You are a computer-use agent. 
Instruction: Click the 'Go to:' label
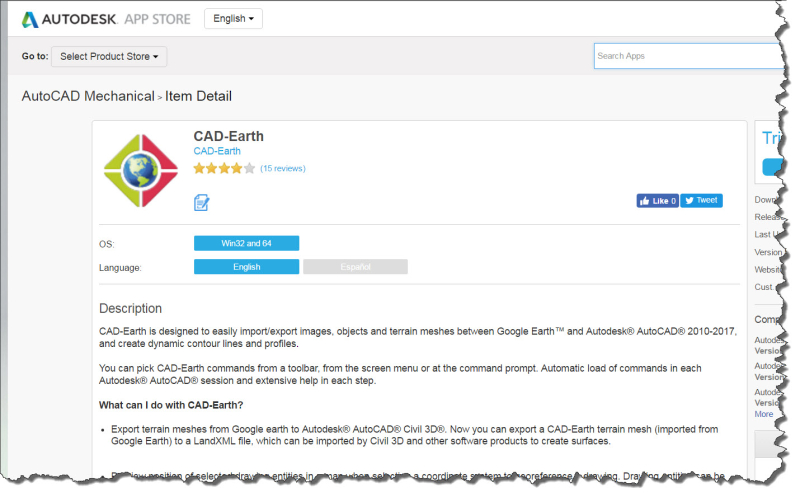coord(35,56)
